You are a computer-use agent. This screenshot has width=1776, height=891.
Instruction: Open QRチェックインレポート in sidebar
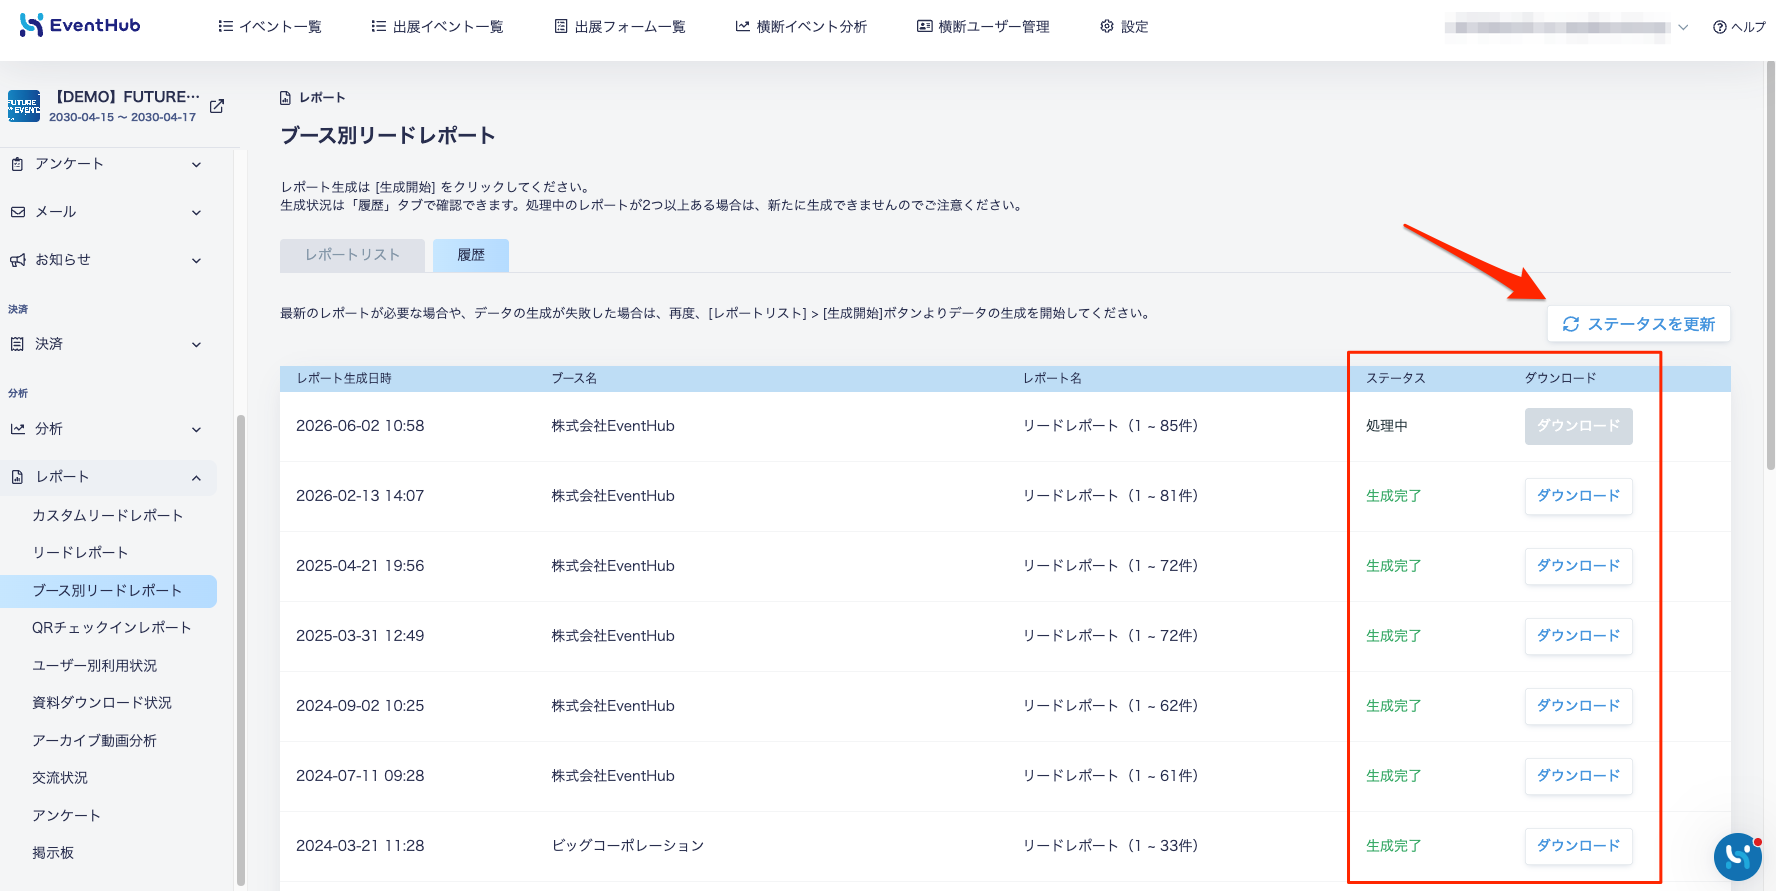pyautogui.click(x=112, y=628)
